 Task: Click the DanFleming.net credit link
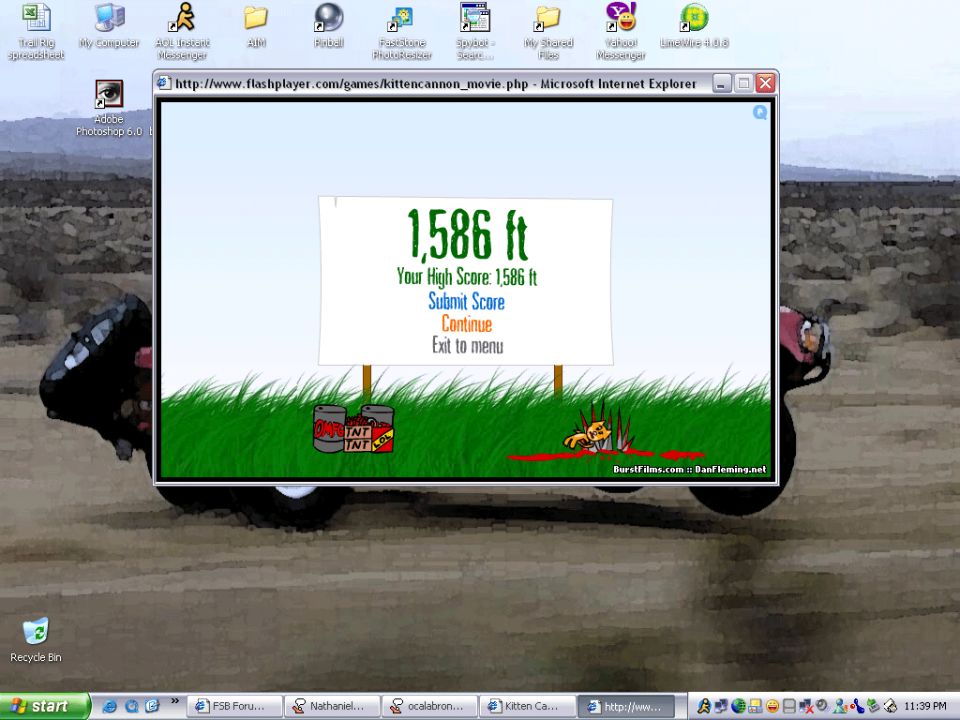coord(730,469)
